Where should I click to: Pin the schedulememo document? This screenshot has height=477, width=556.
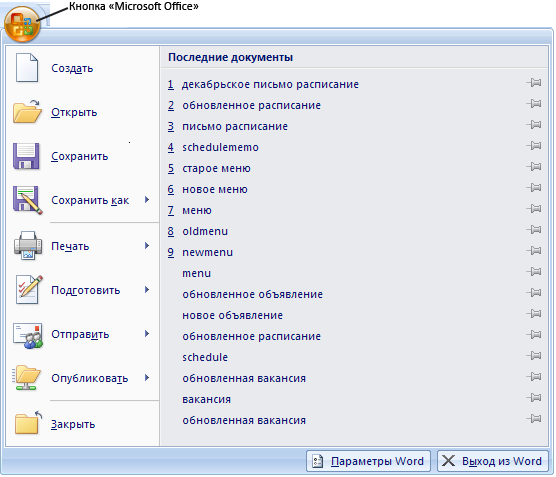[534, 146]
